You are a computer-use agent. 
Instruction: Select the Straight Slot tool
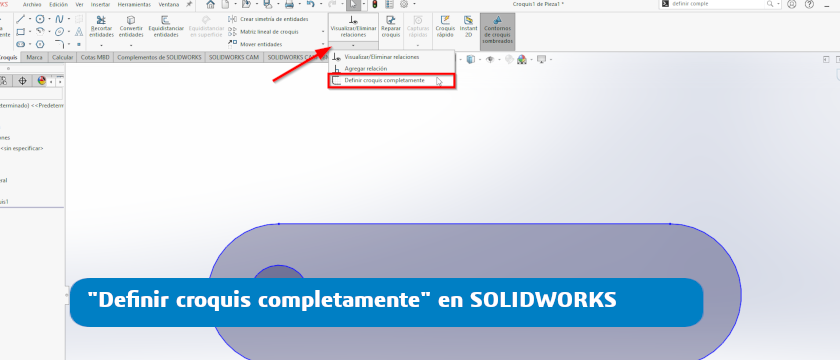pyautogui.click(x=20, y=44)
